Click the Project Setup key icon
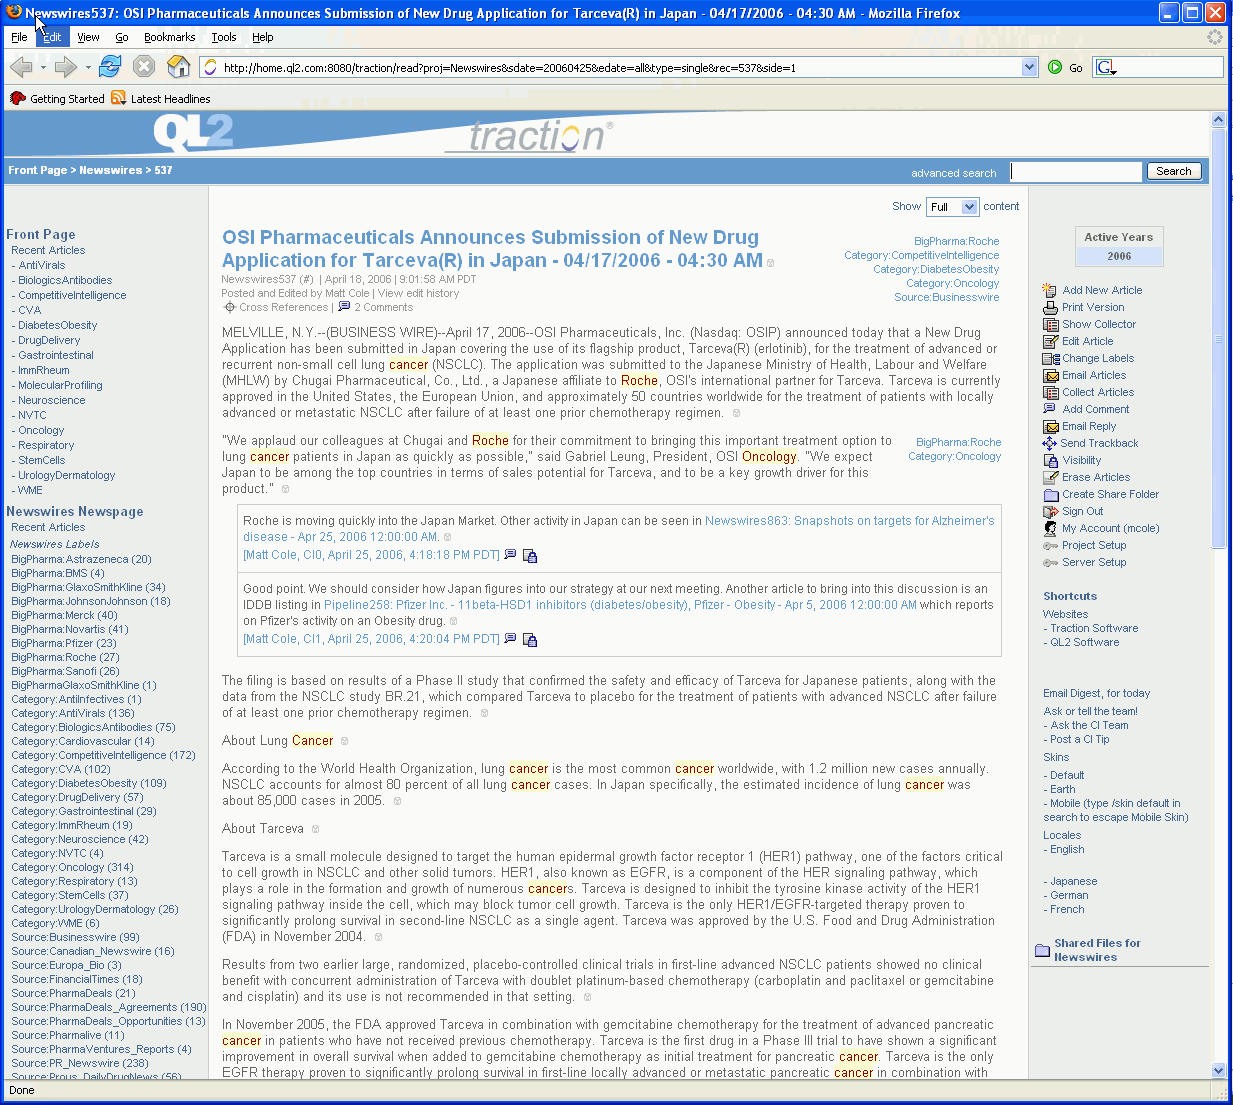1233x1105 pixels. 1050,545
